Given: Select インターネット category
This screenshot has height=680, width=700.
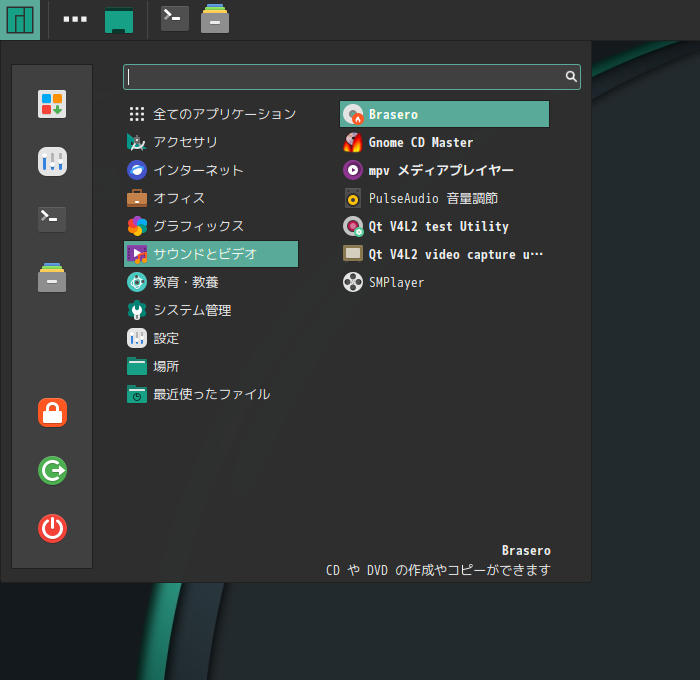Looking at the screenshot, I should pyautogui.click(x=211, y=170).
